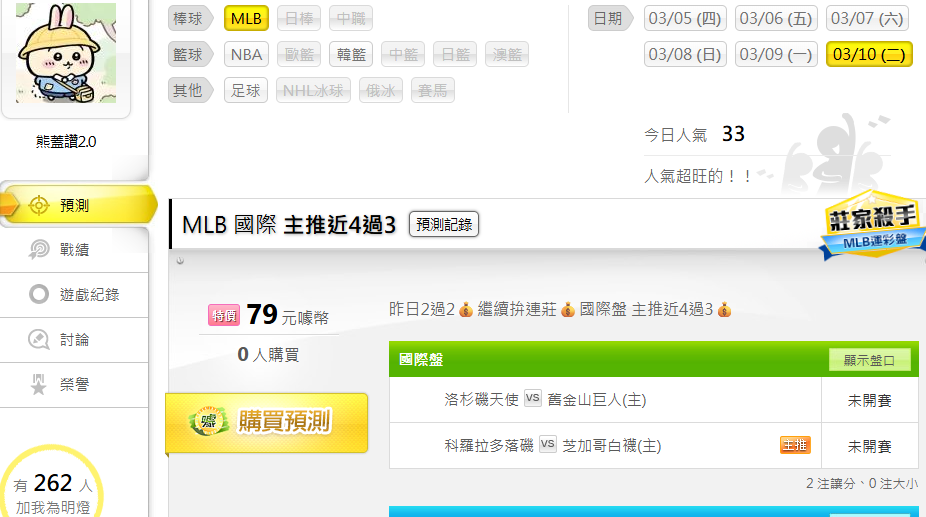Select the MLB league filter
The width and height of the screenshot is (926, 517).
click(x=246, y=19)
